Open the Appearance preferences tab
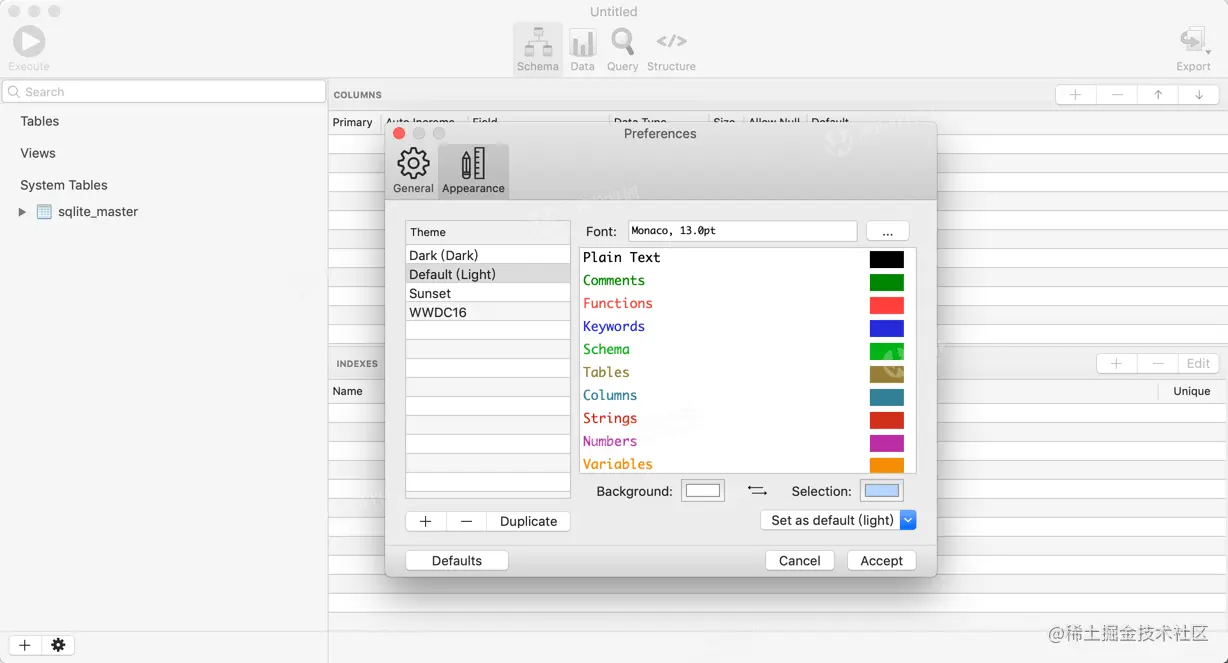 [x=473, y=171]
